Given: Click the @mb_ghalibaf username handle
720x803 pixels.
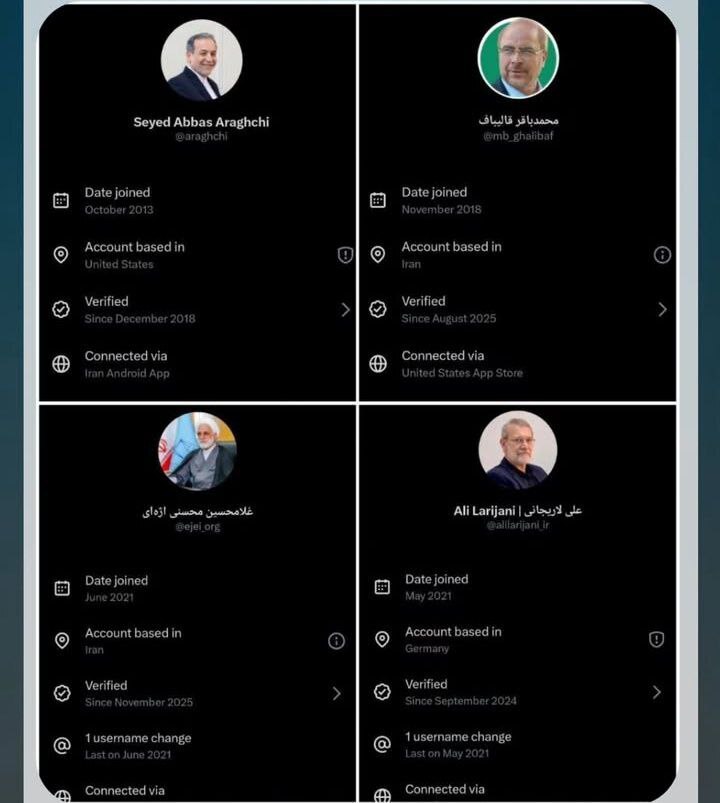Looking at the screenshot, I should (x=518, y=136).
